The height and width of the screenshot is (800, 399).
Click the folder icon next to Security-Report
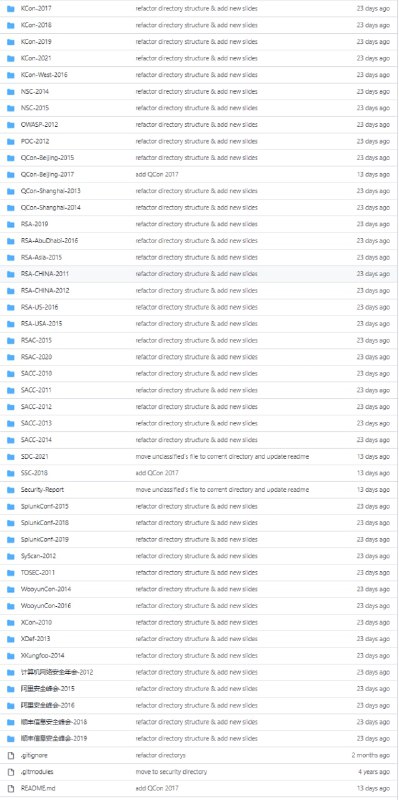coord(11,490)
